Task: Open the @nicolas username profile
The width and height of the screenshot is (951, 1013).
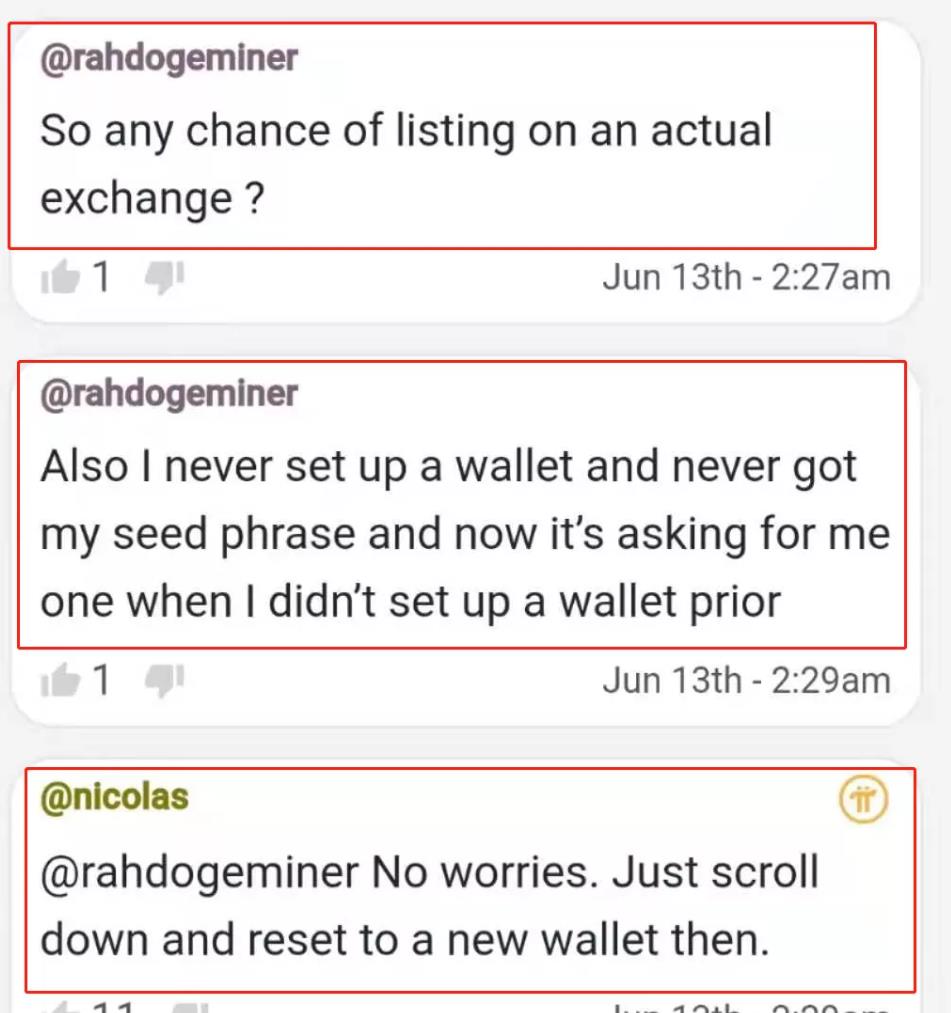Action: coord(114,797)
